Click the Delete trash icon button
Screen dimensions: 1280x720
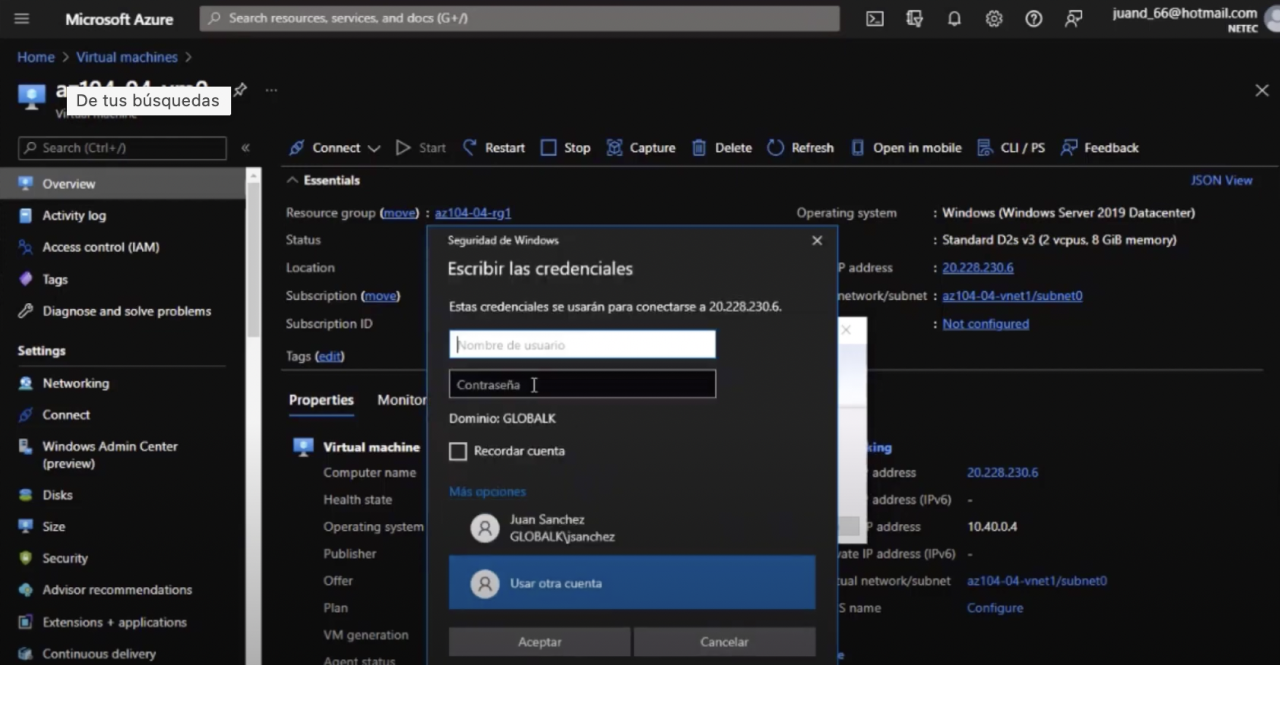click(721, 148)
